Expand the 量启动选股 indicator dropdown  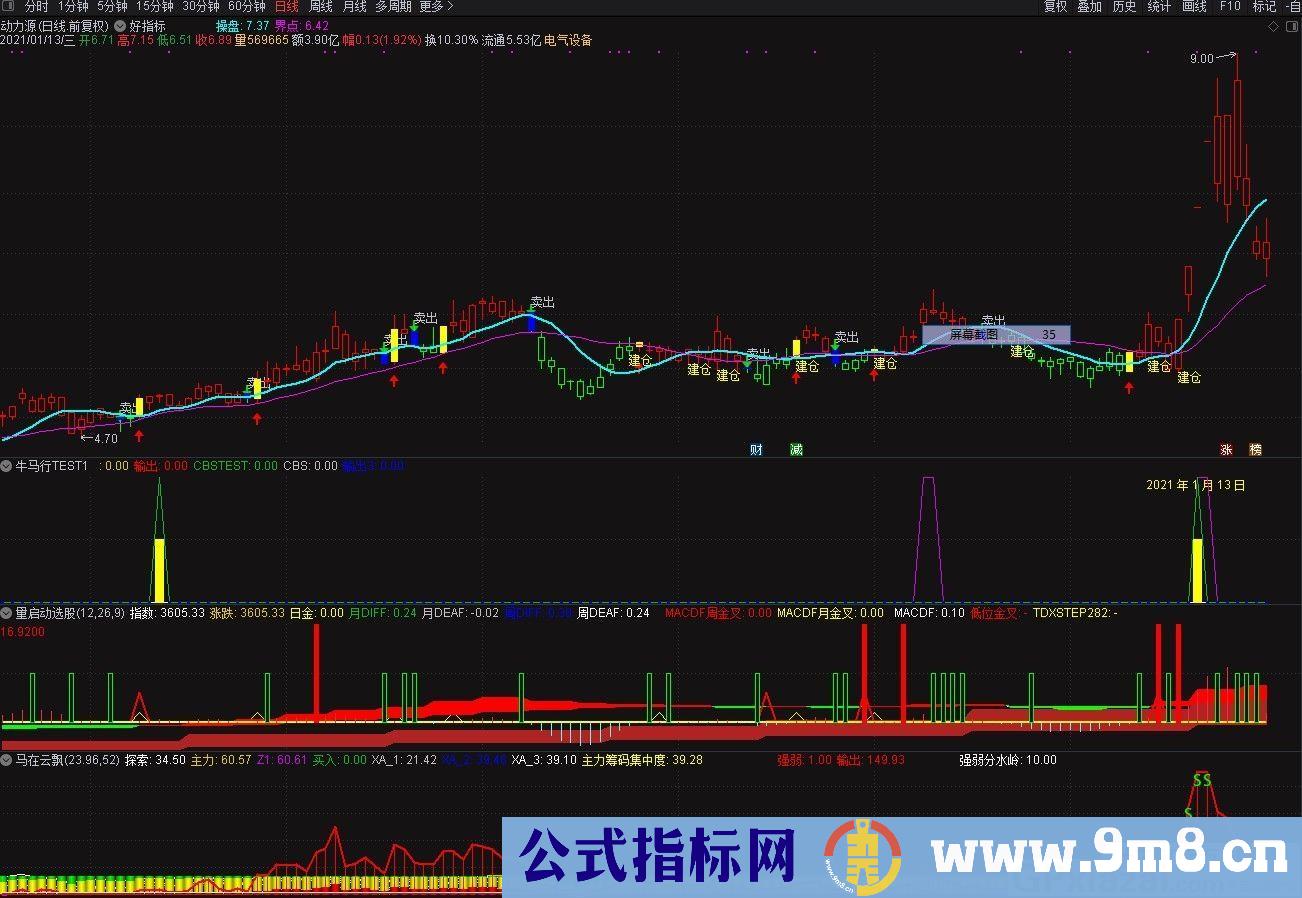click(6, 613)
